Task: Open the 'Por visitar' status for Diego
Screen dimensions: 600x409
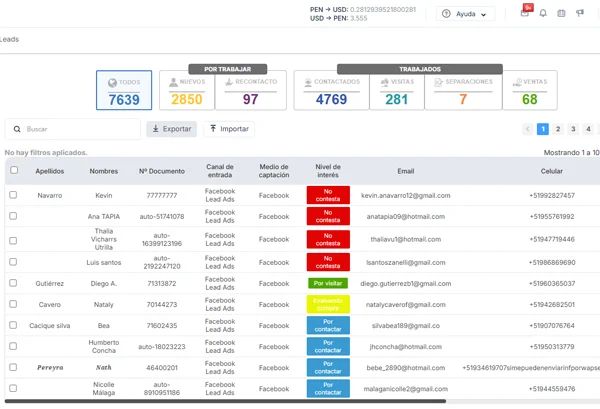Action: click(328, 283)
